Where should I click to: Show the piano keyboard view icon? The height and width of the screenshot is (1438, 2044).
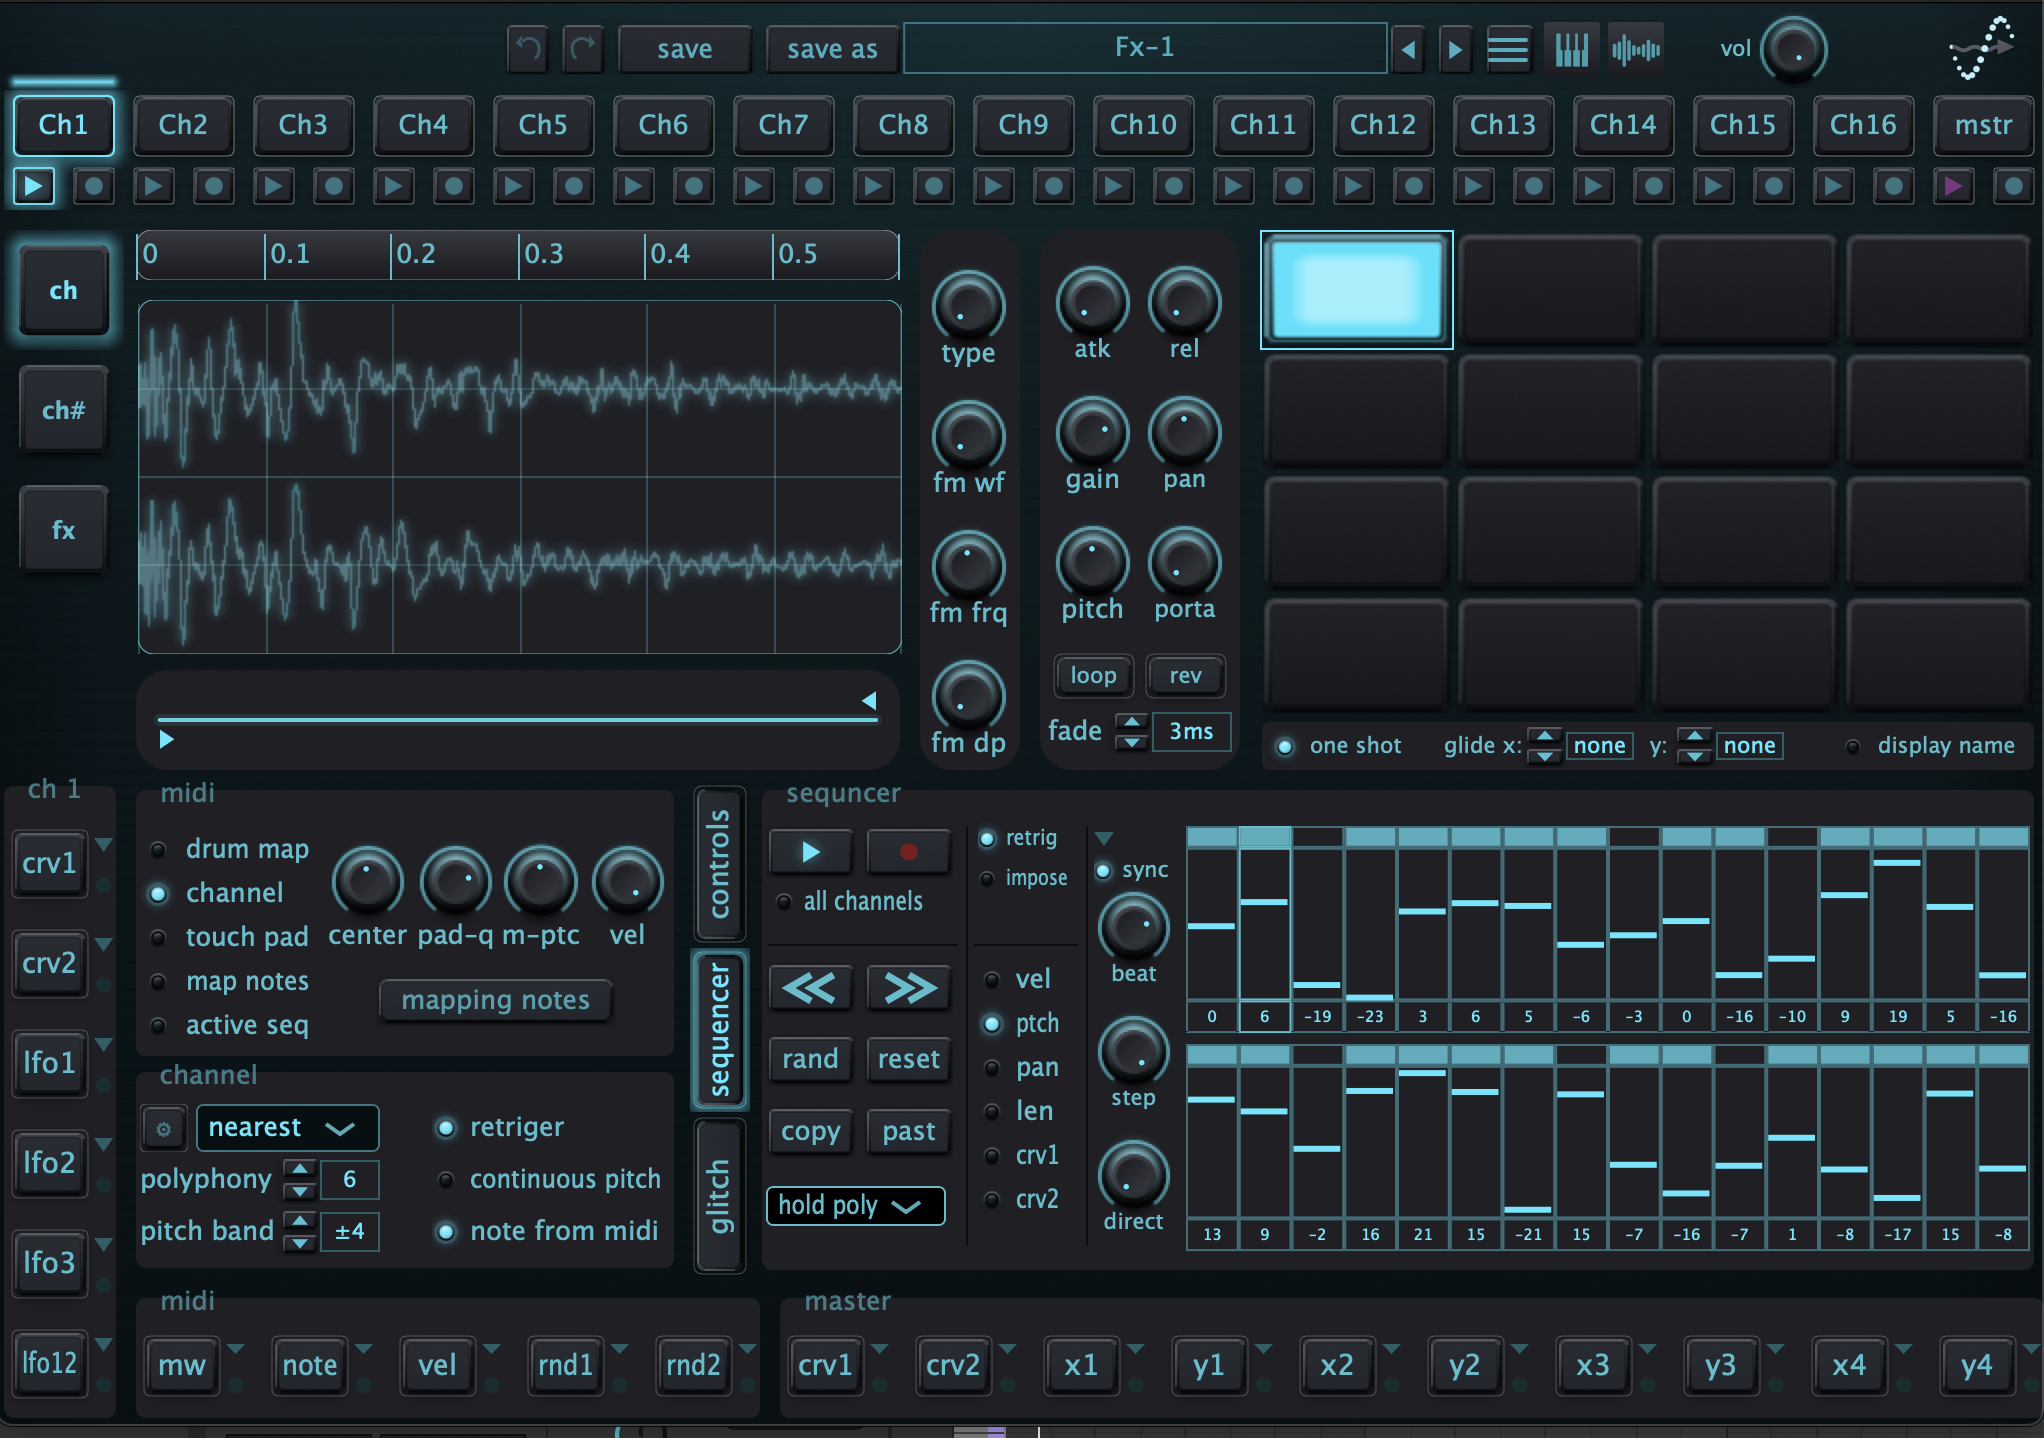[1571, 49]
